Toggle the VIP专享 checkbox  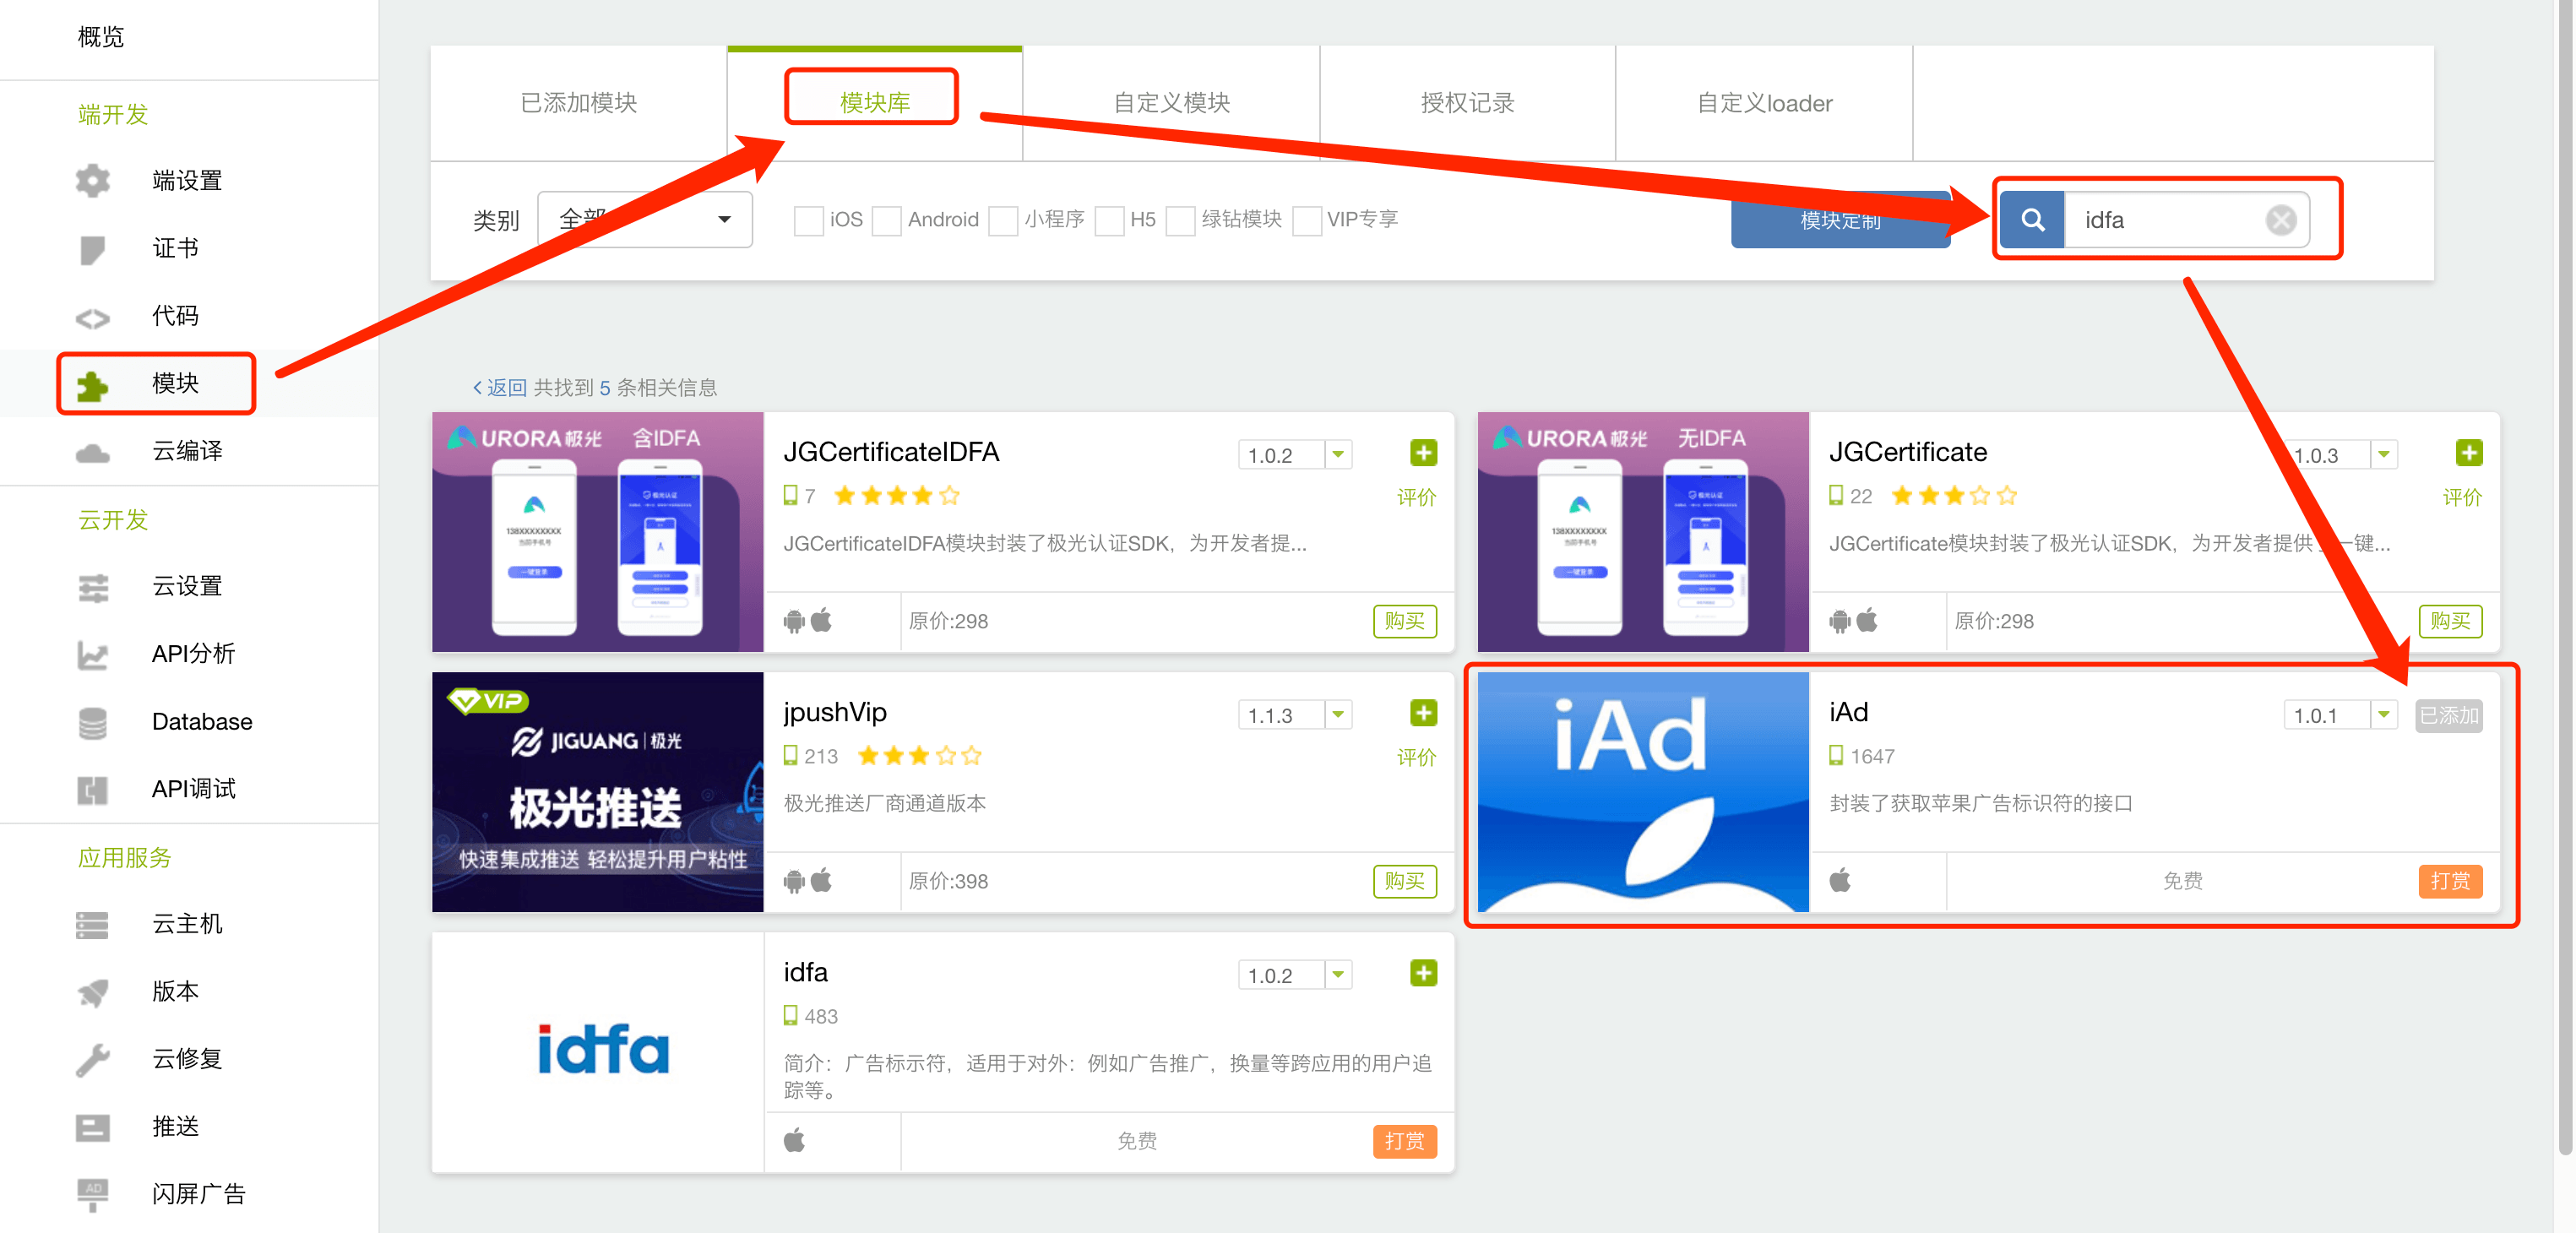point(1307,220)
